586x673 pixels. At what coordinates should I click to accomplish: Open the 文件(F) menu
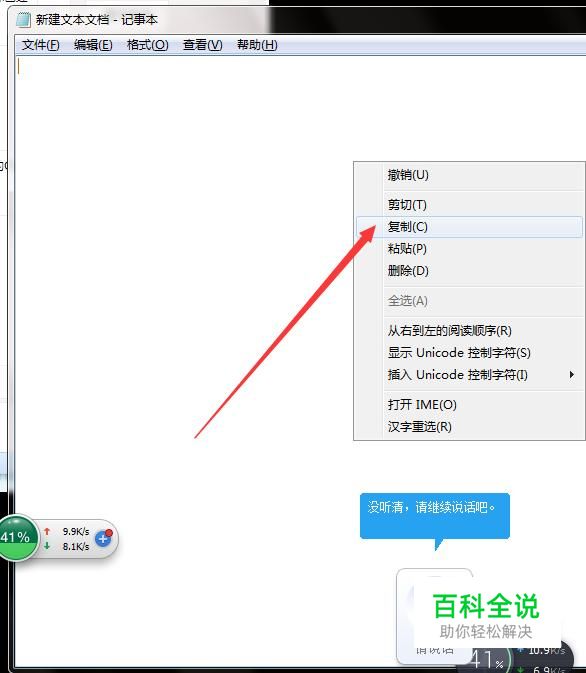coord(40,45)
